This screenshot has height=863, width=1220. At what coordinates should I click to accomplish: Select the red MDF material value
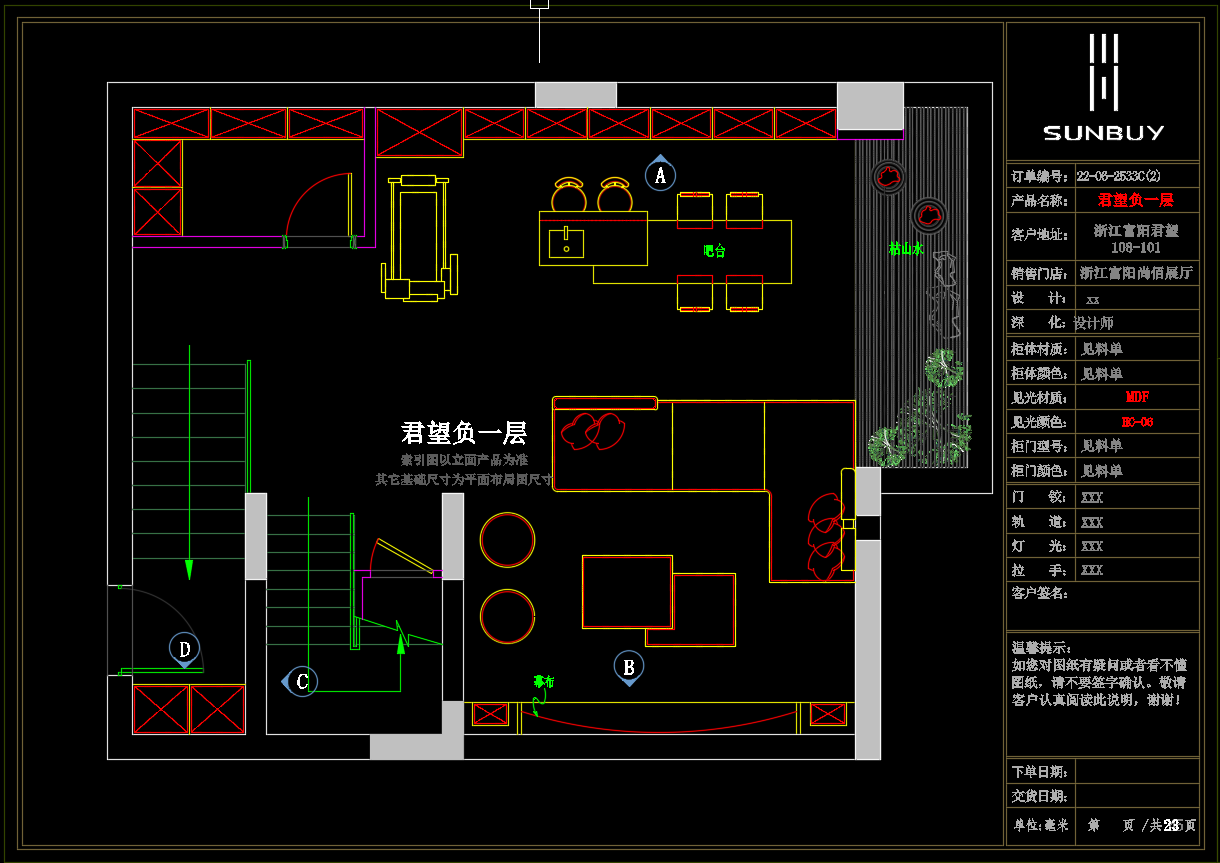tap(1137, 398)
